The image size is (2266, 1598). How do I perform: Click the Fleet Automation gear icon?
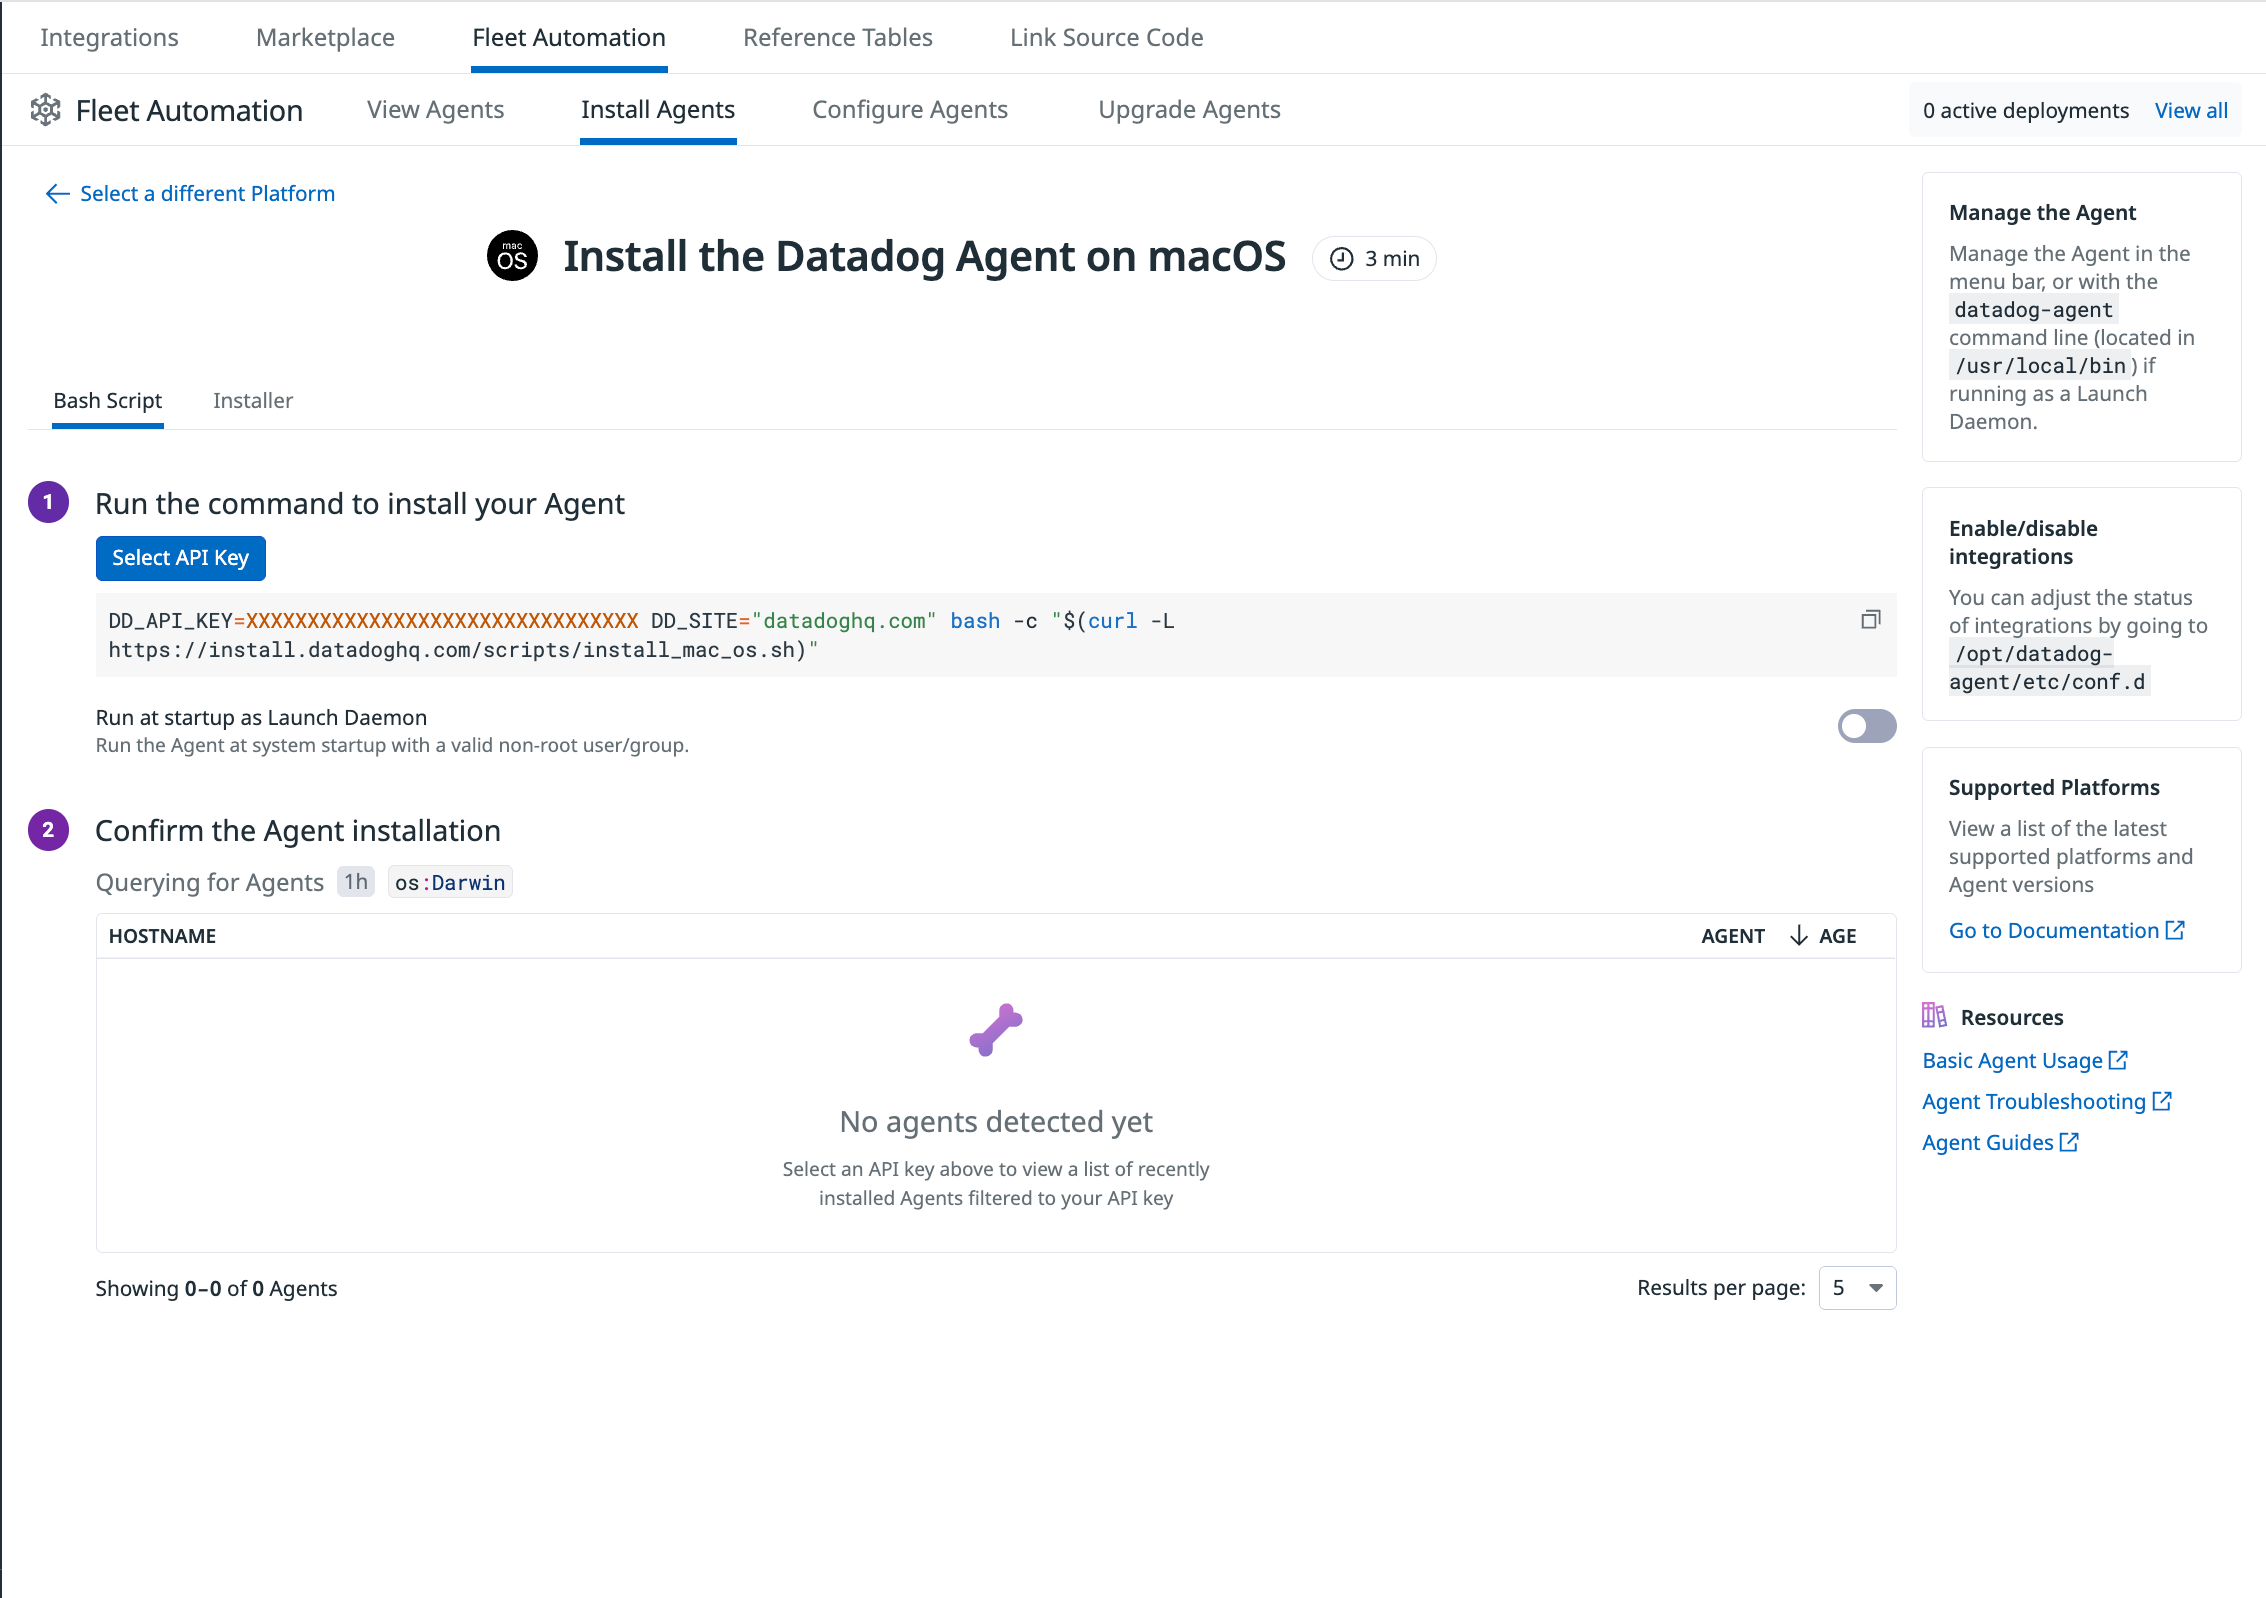[x=46, y=110]
